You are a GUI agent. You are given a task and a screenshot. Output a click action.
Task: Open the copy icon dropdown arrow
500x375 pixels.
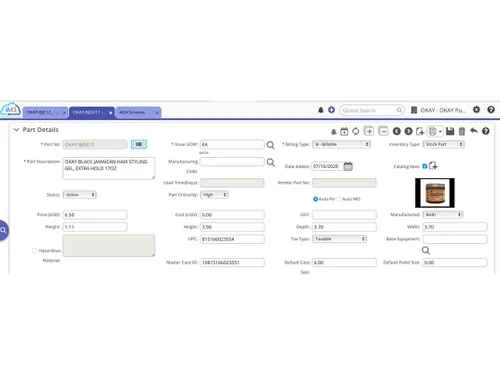pos(440,132)
